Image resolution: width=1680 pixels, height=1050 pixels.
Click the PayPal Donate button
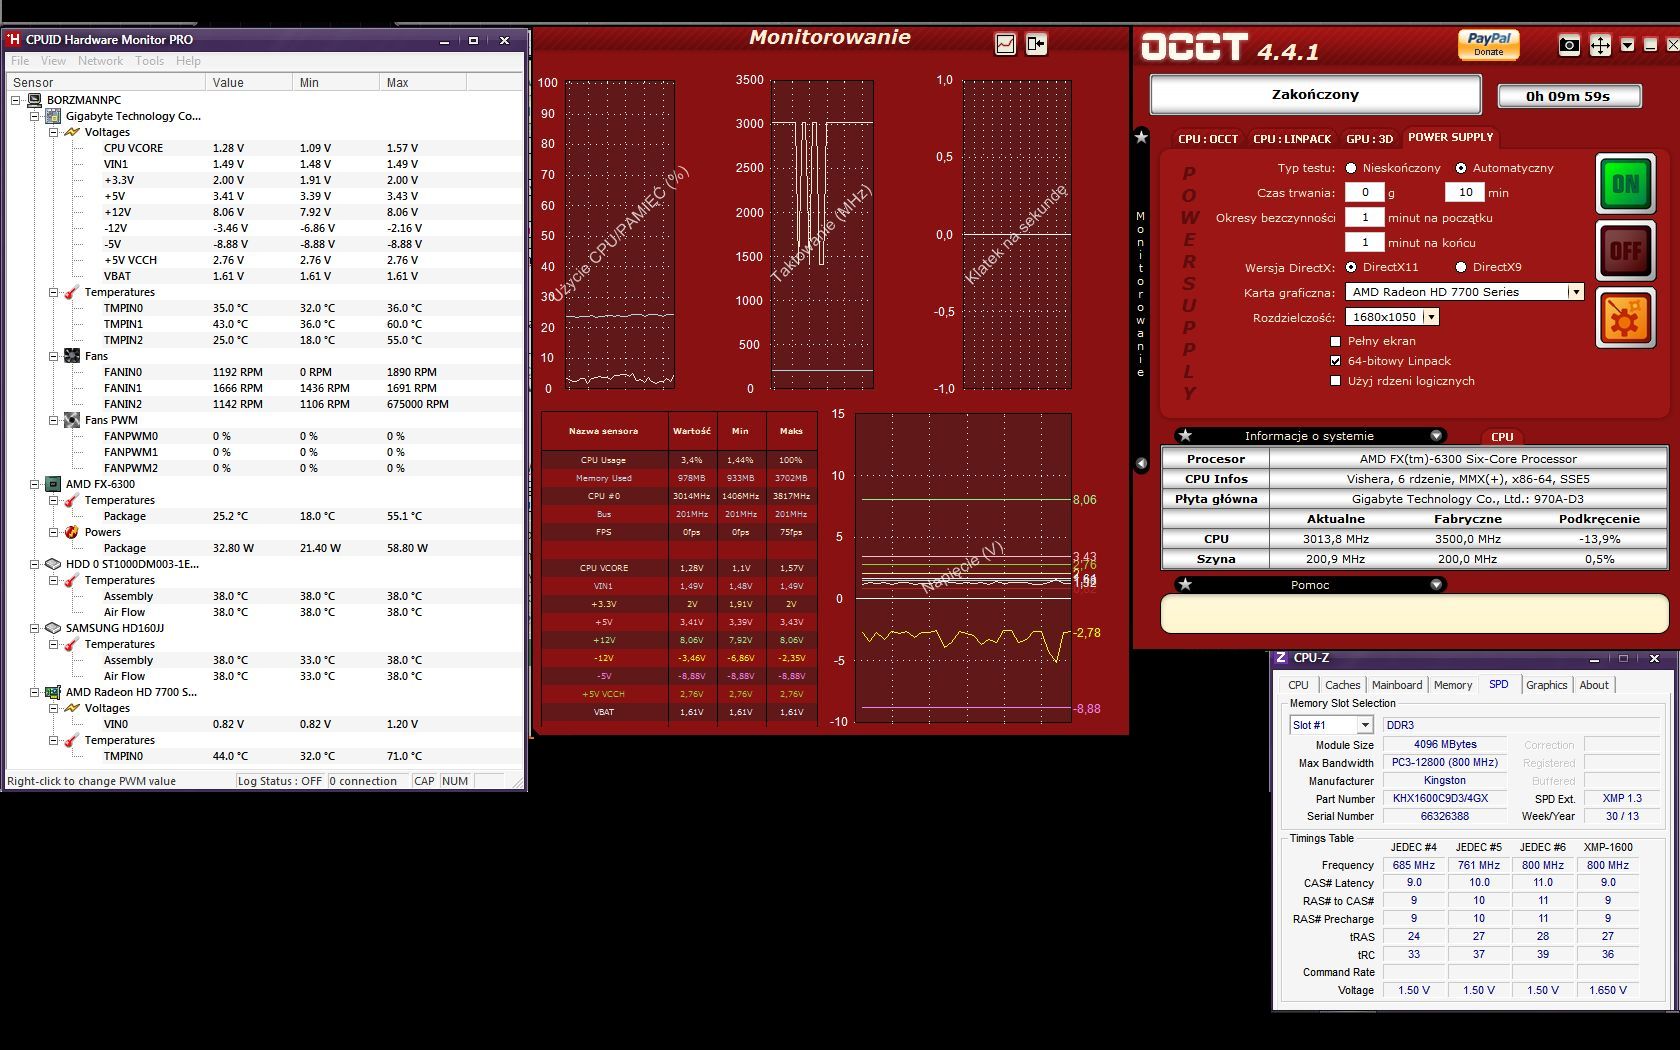(1488, 44)
